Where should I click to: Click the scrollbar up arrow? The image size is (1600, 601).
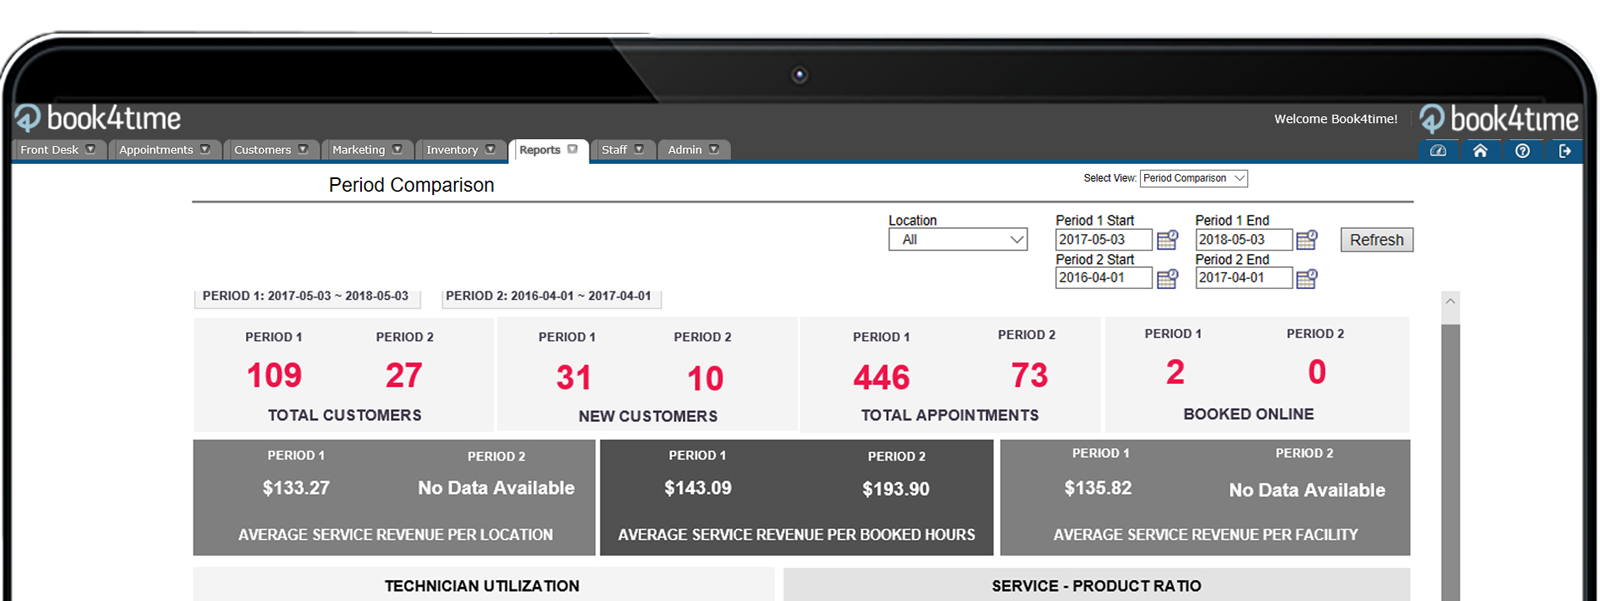click(1451, 301)
